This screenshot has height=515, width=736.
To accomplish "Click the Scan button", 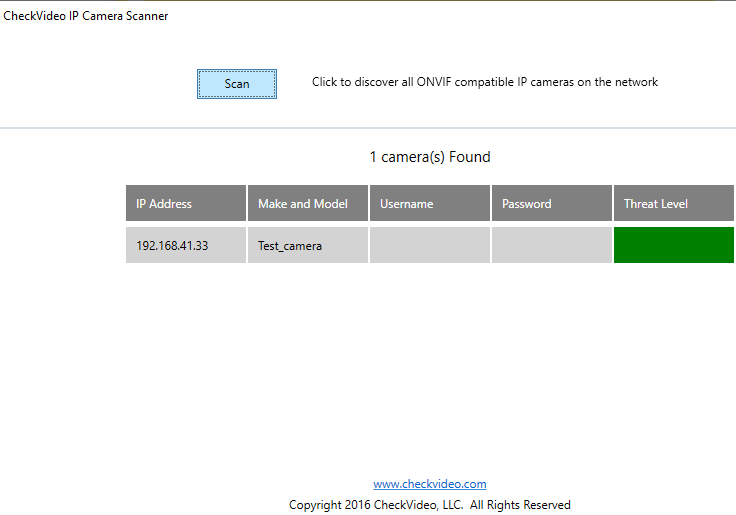I will pos(237,84).
